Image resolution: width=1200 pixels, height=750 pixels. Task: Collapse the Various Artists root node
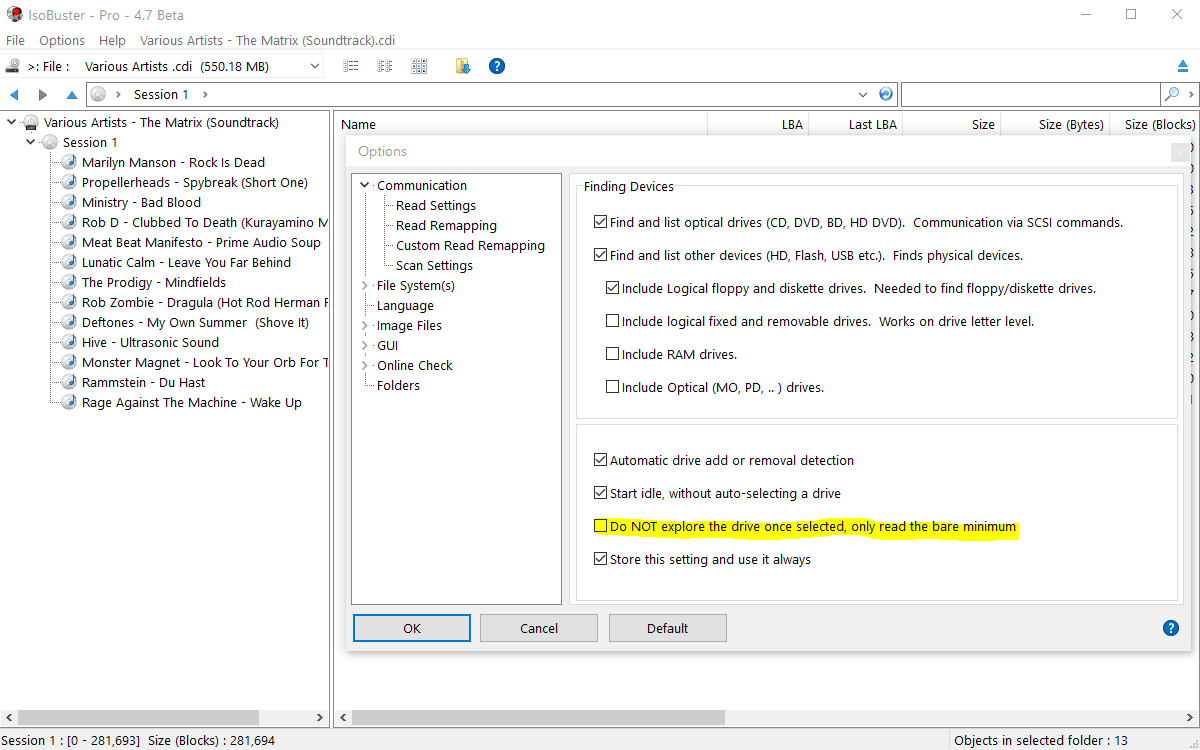tap(12, 122)
